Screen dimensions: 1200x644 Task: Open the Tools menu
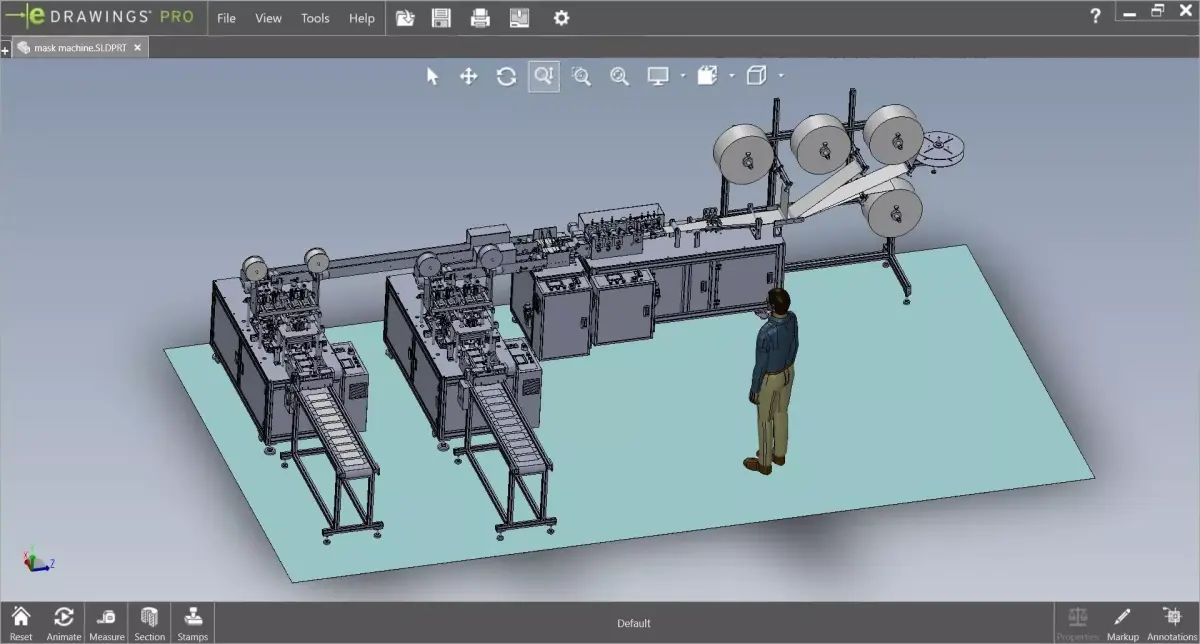click(x=315, y=18)
